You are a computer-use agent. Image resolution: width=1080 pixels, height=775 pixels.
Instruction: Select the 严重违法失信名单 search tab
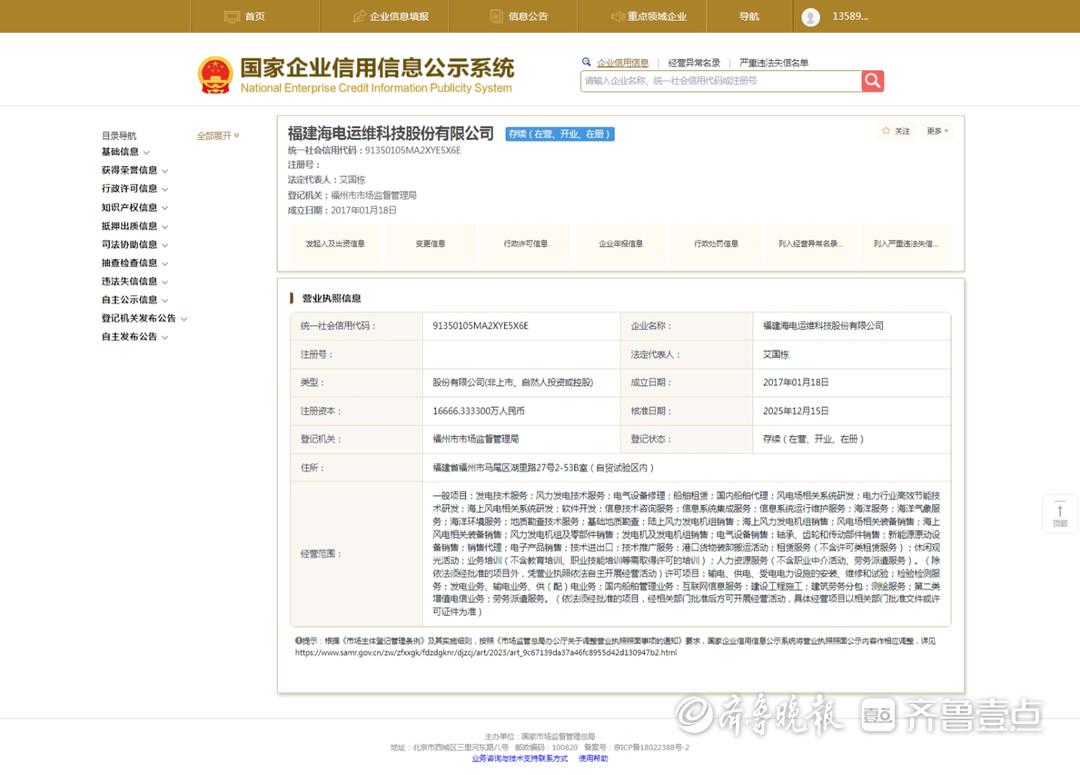coord(774,63)
